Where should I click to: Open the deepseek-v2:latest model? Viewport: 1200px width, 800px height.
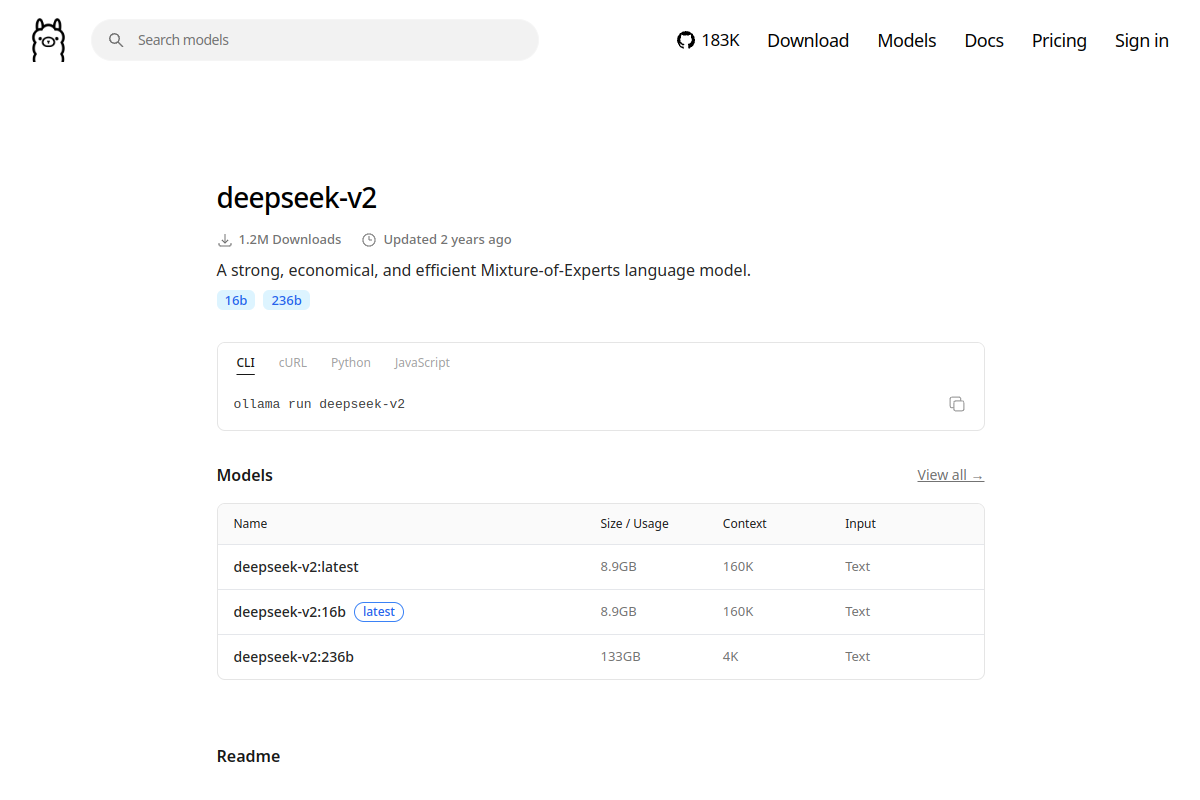pos(296,566)
